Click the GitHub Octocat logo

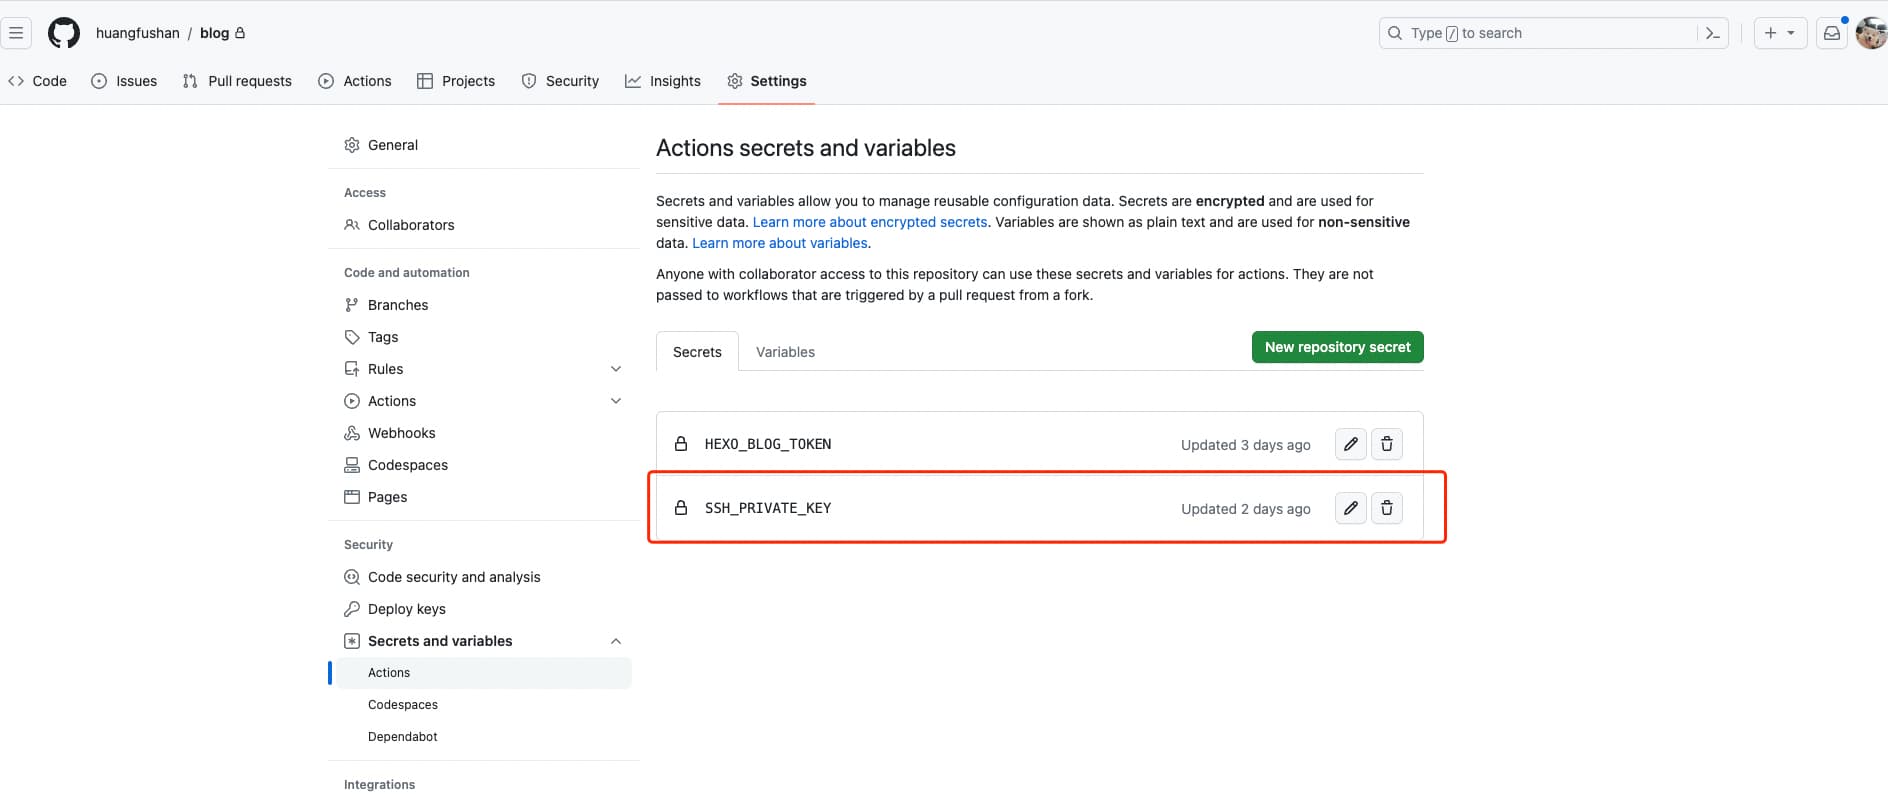click(x=64, y=33)
